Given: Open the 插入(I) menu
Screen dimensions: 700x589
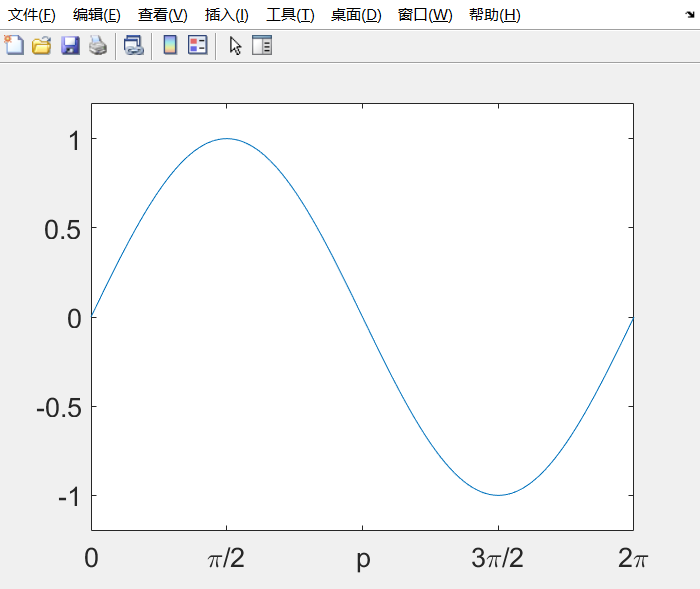Looking at the screenshot, I should click(x=226, y=15).
